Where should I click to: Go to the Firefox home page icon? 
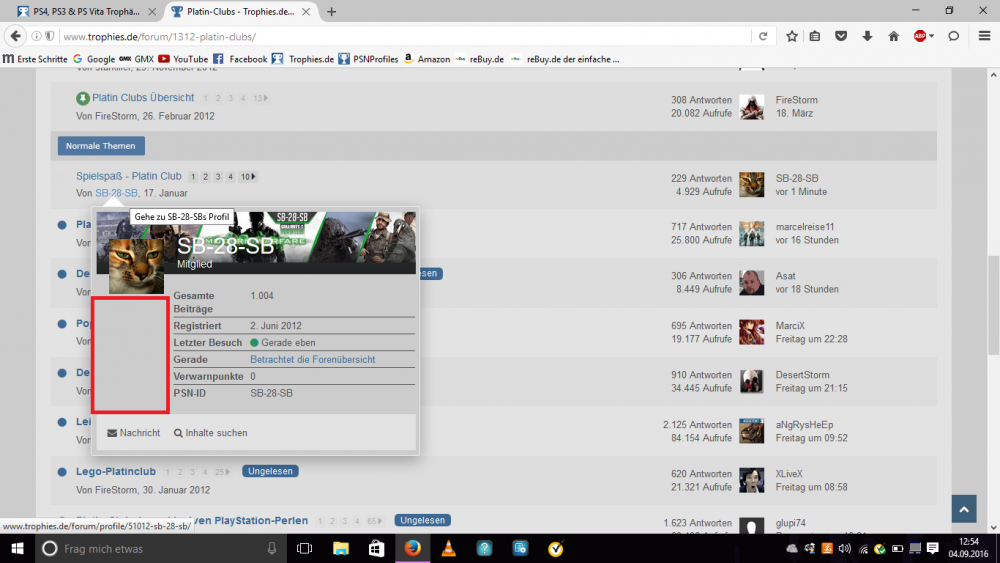pos(893,36)
